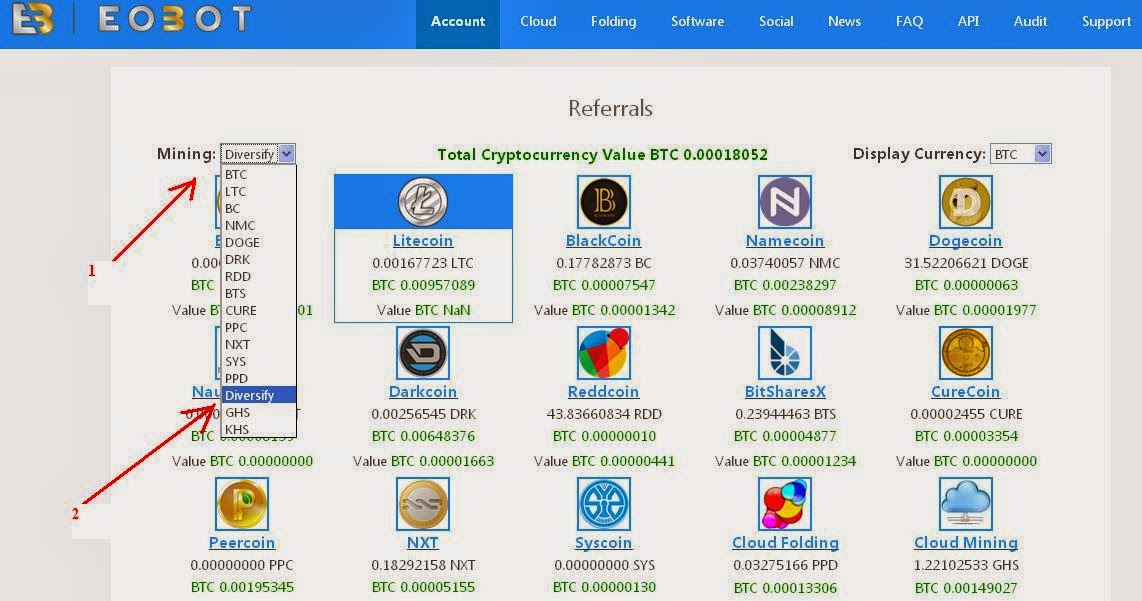
Task: Click the BitSharesX coin icon
Action: [x=784, y=353]
